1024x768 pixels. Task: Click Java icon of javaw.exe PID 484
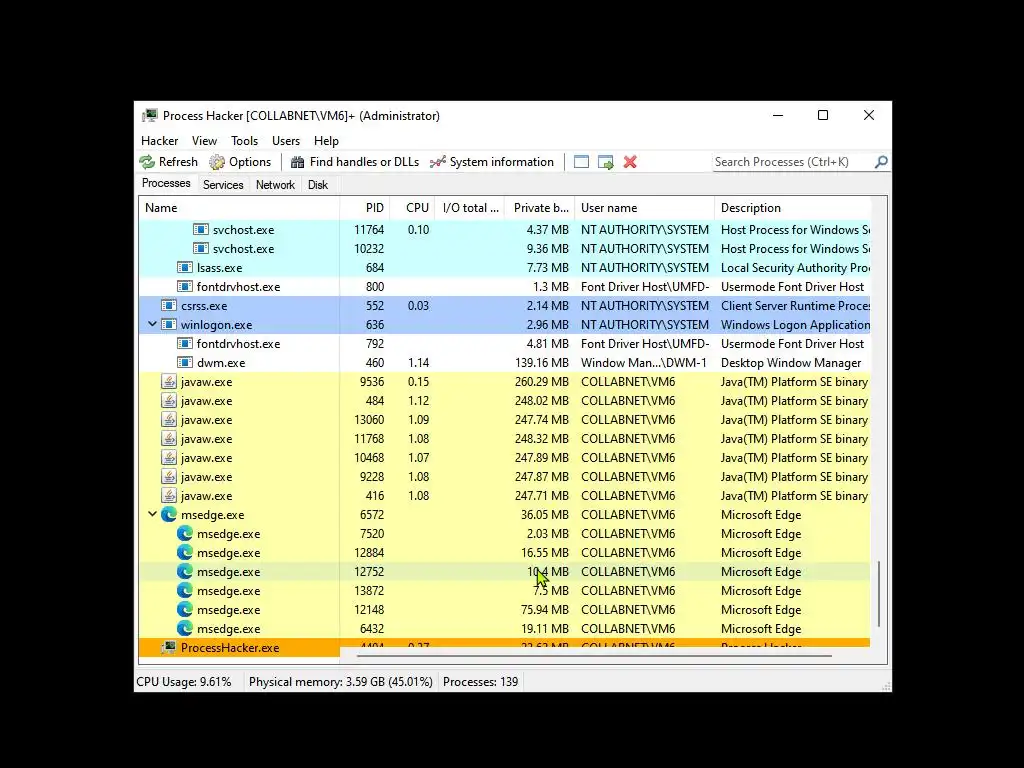168,400
